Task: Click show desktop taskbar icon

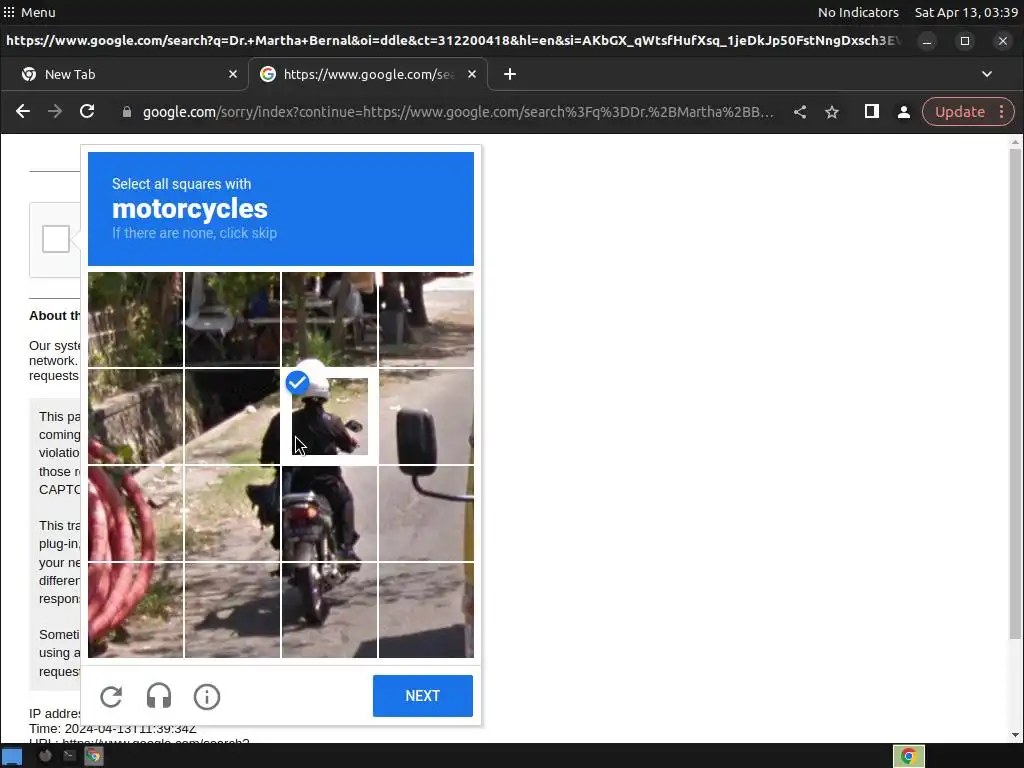Action: click(x=12, y=756)
